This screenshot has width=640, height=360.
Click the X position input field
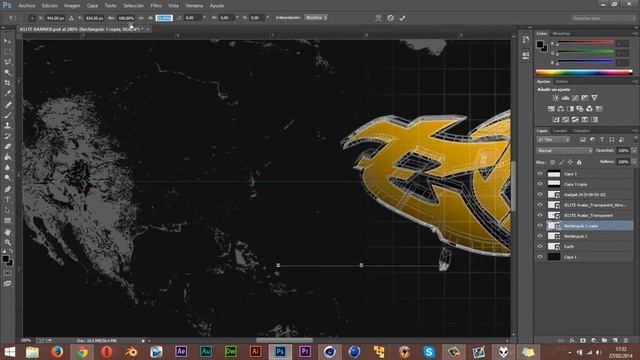[55, 18]
